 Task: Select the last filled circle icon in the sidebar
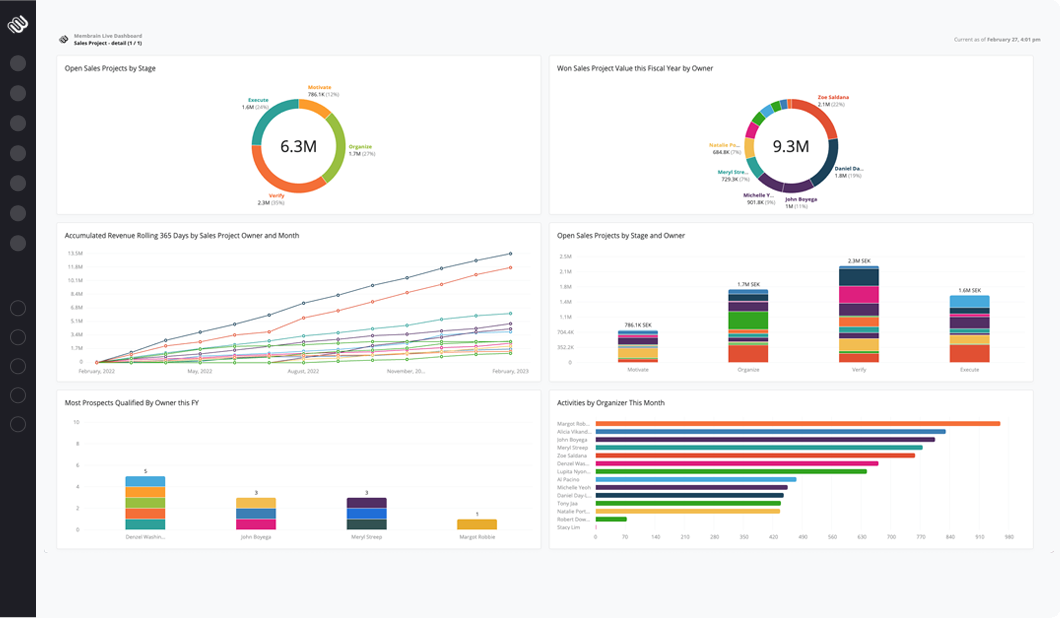tap(17, 243)
